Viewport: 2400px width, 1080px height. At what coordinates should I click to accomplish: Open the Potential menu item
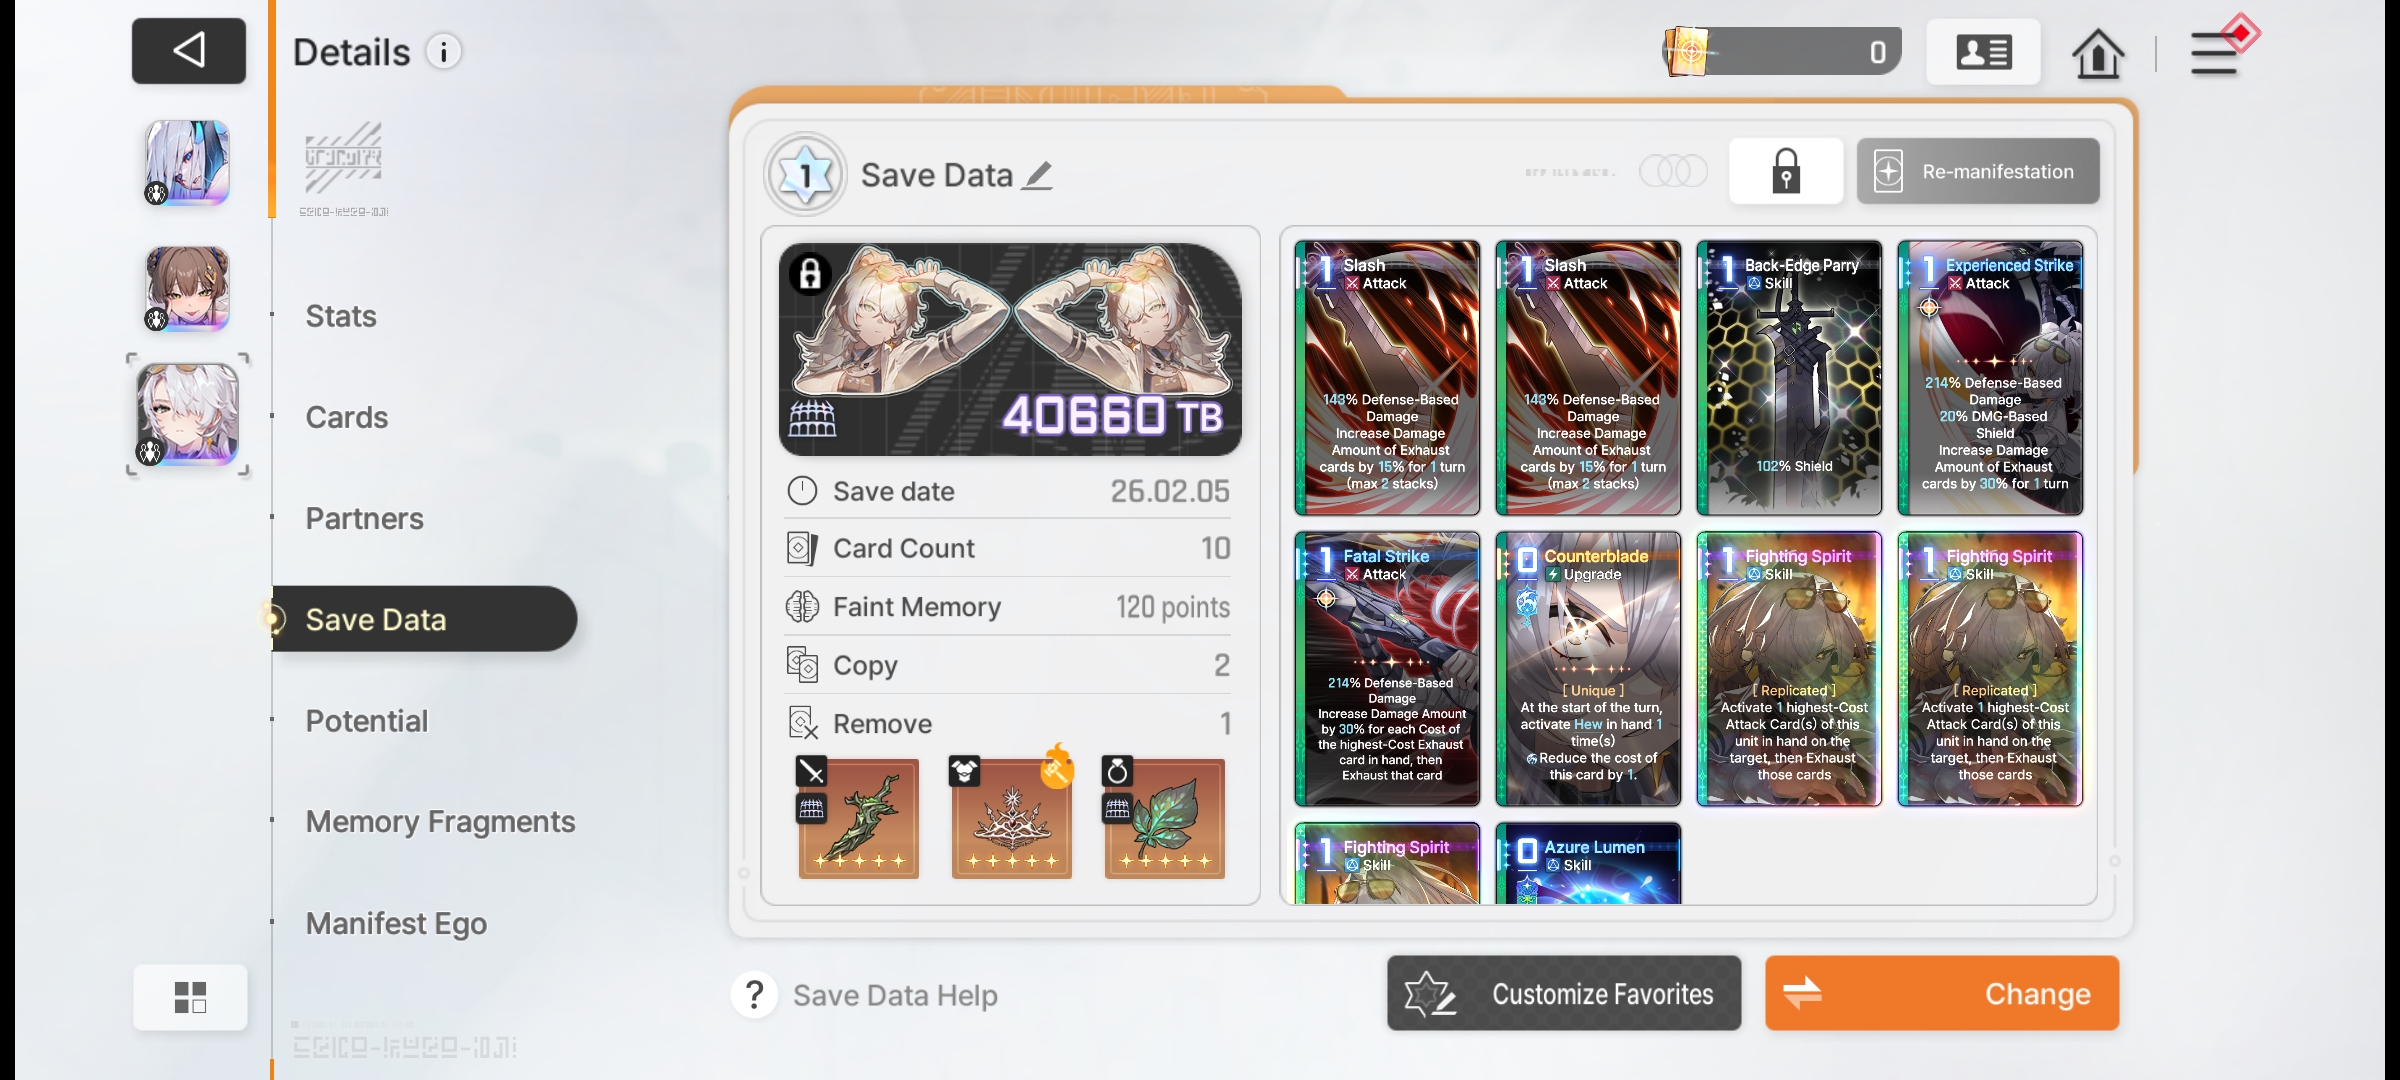(367, 721)
